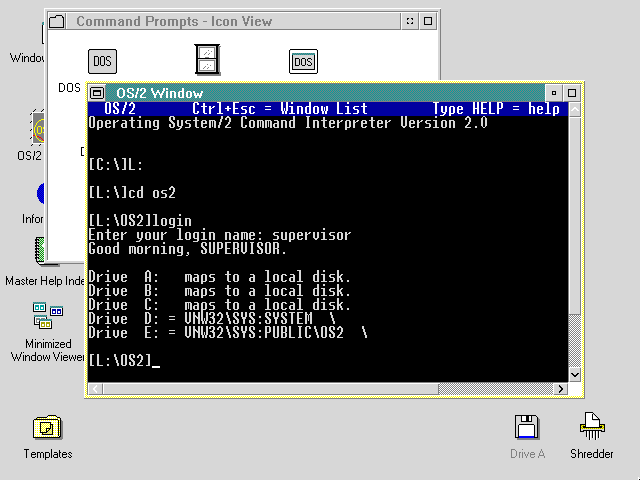Minimize the OS/2 Window

coord(554,93)
